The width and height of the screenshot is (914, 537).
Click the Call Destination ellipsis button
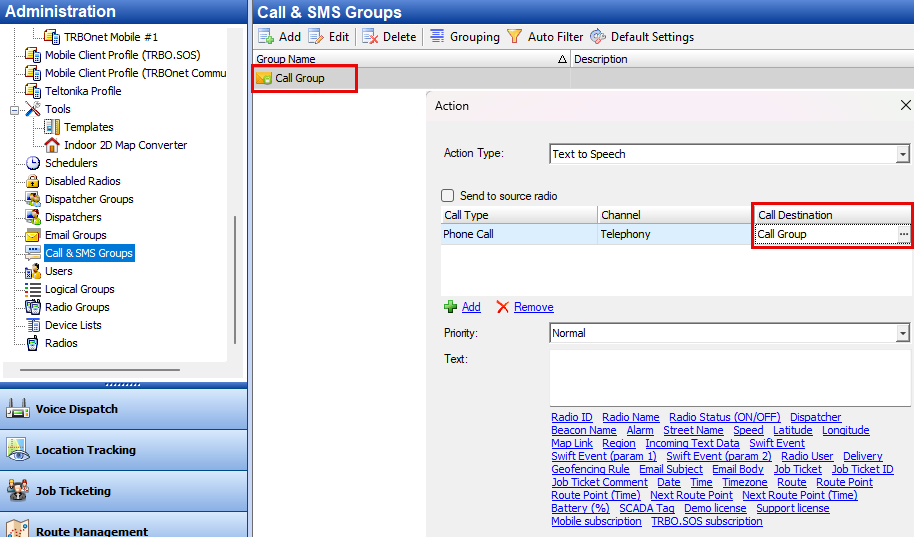point(903,234)
